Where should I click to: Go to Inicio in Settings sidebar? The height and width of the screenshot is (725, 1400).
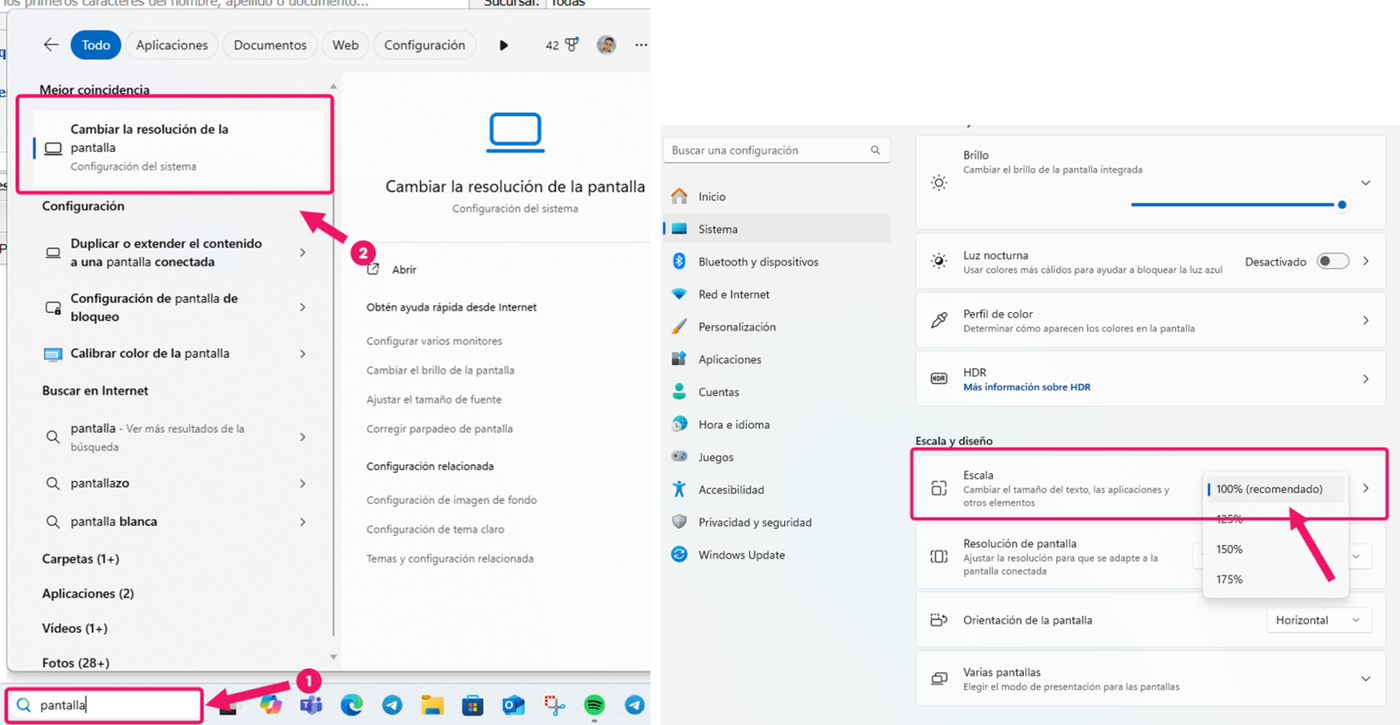click(x=777, y=196)
